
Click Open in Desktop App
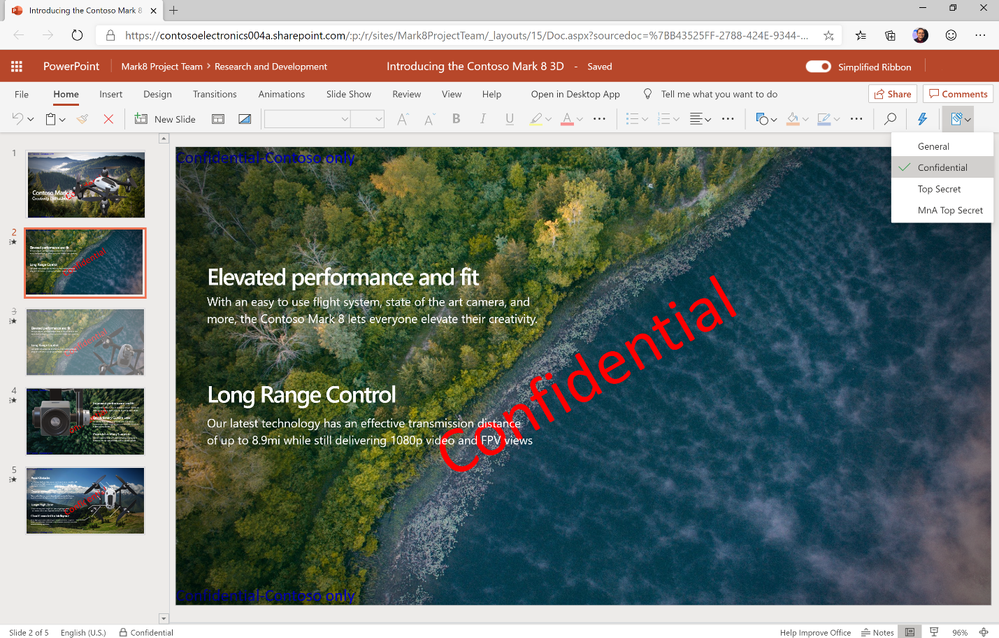click(575, 94)
